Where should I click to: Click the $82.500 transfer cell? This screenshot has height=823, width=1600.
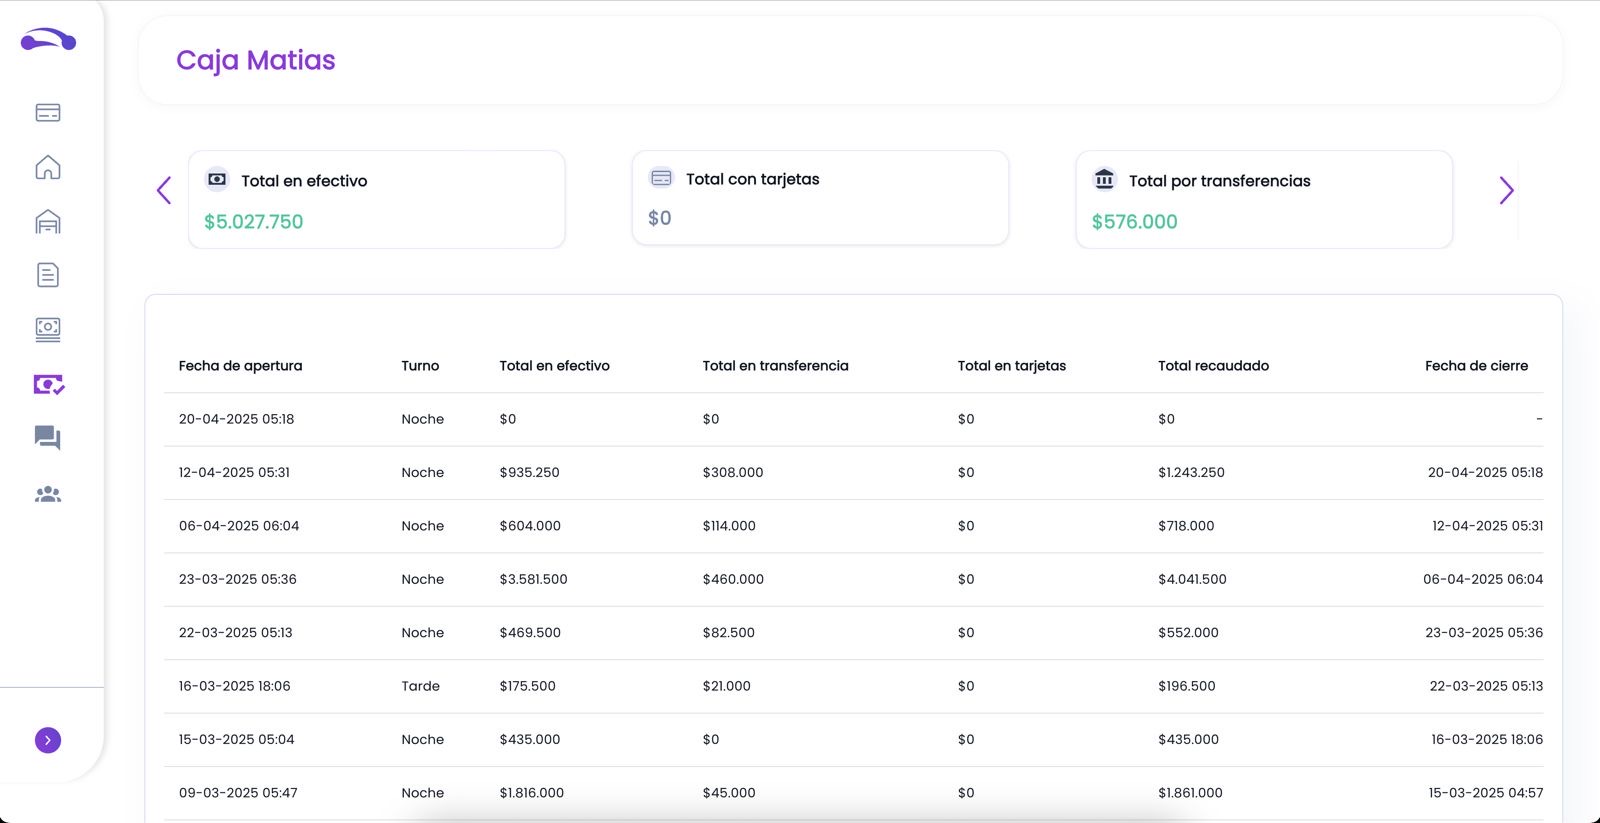(x=728, y=633)
